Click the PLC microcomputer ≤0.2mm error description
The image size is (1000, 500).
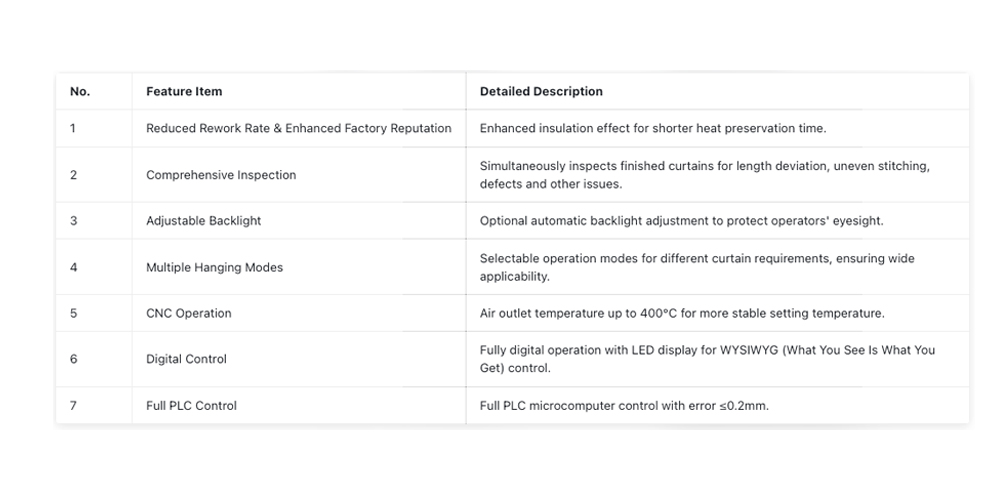pyautogui.click(x=624, y=406)
